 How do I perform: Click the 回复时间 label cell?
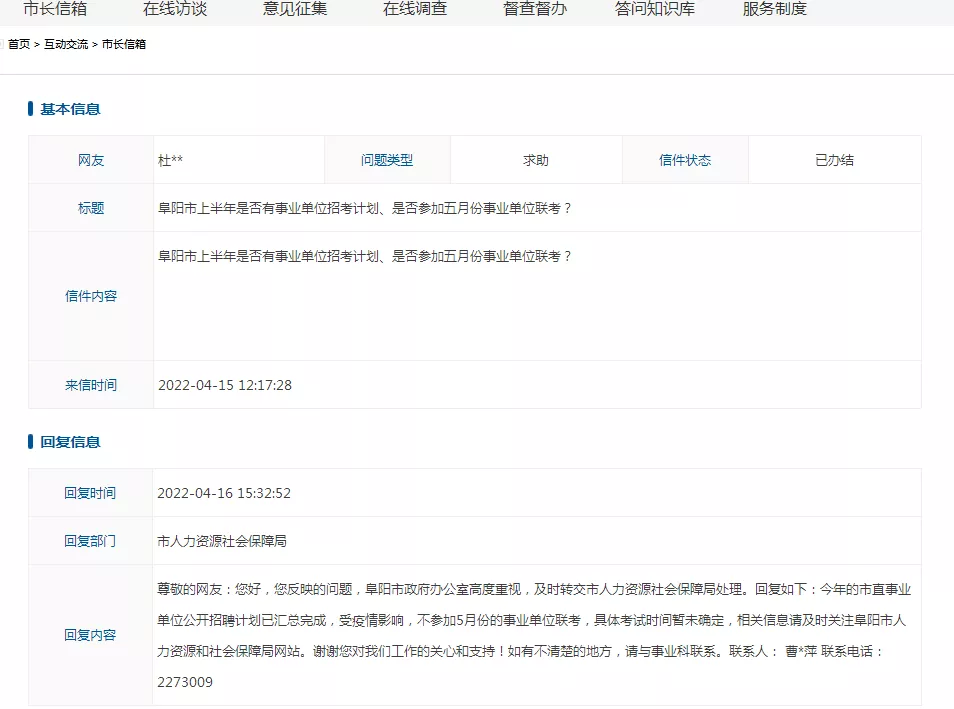[x=90, y=492]
